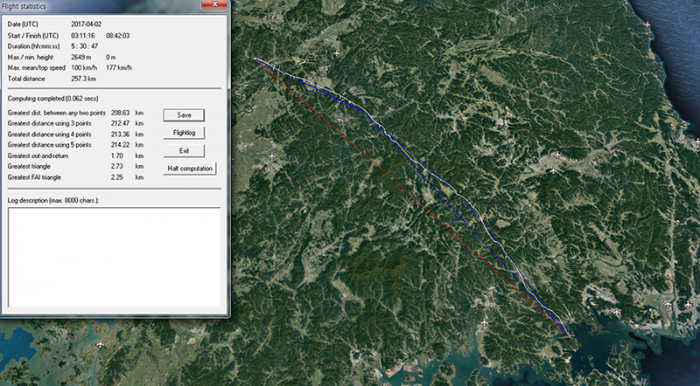Click the finish time 08:42:03
The height and width of the screenshot is (386, 700).
[118, 36]
